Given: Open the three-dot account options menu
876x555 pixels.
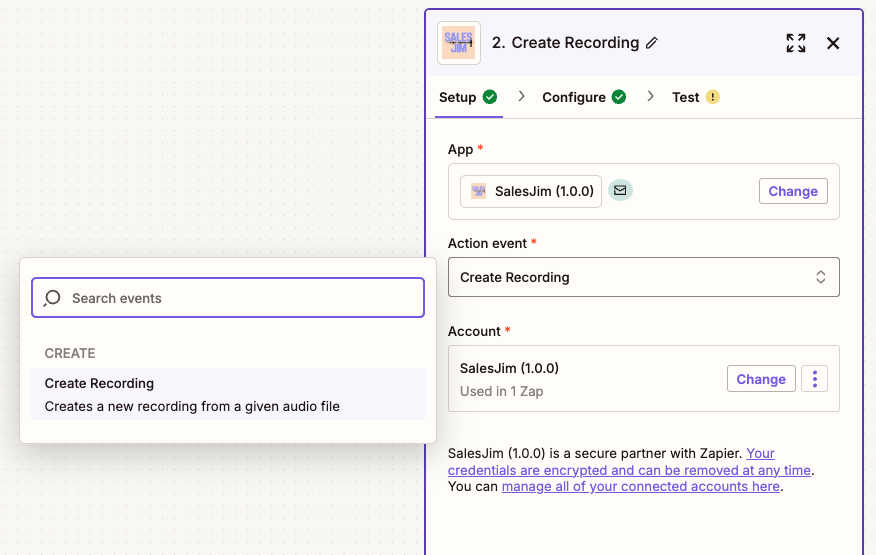Looking at the screenshot, I should coord(814,379).
